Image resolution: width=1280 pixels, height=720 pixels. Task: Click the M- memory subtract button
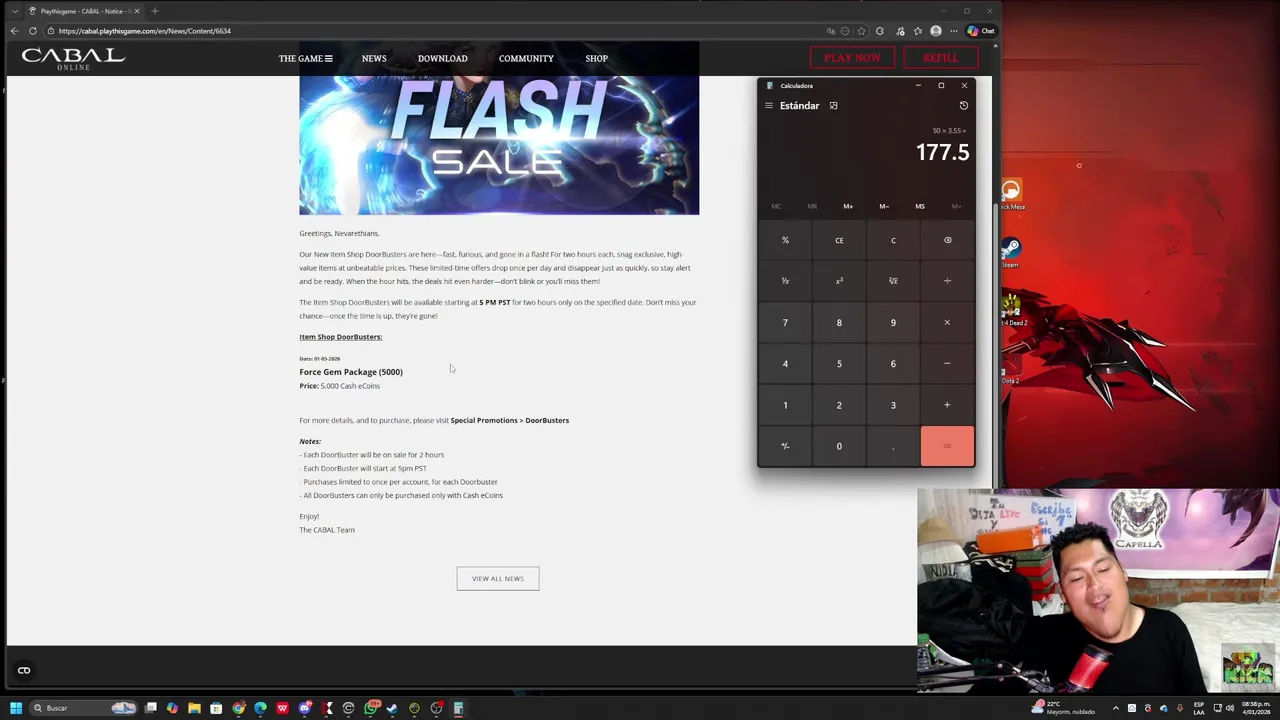click(884, 206)
